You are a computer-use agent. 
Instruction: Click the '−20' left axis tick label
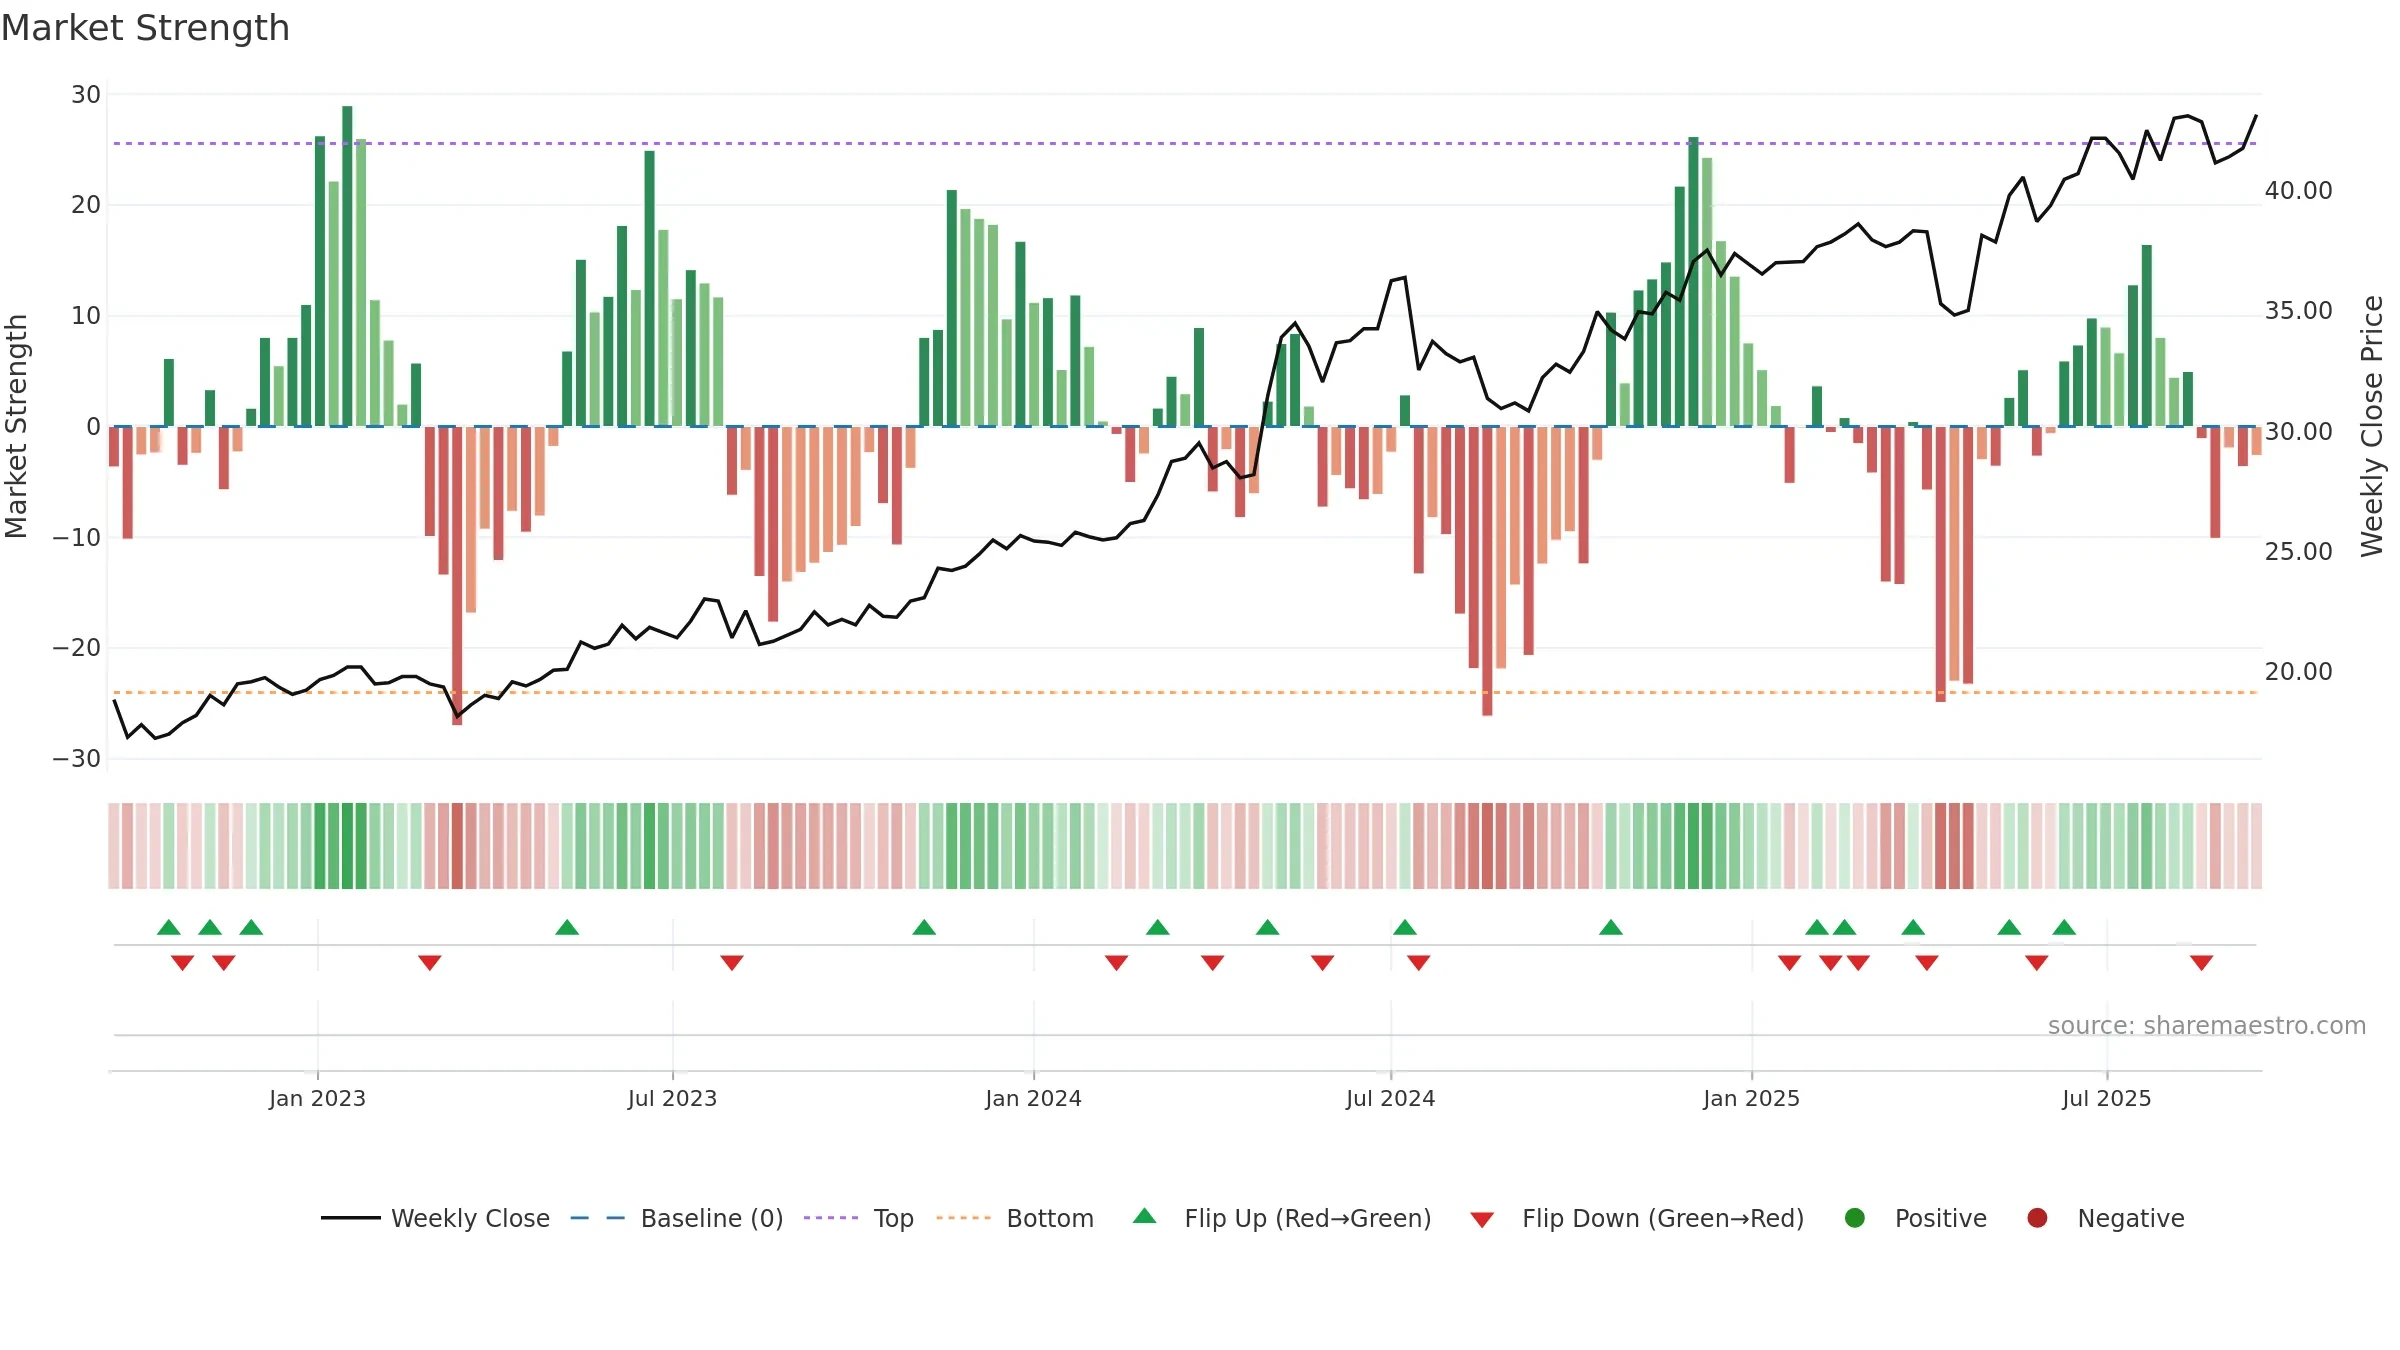(x=77, y=648)
